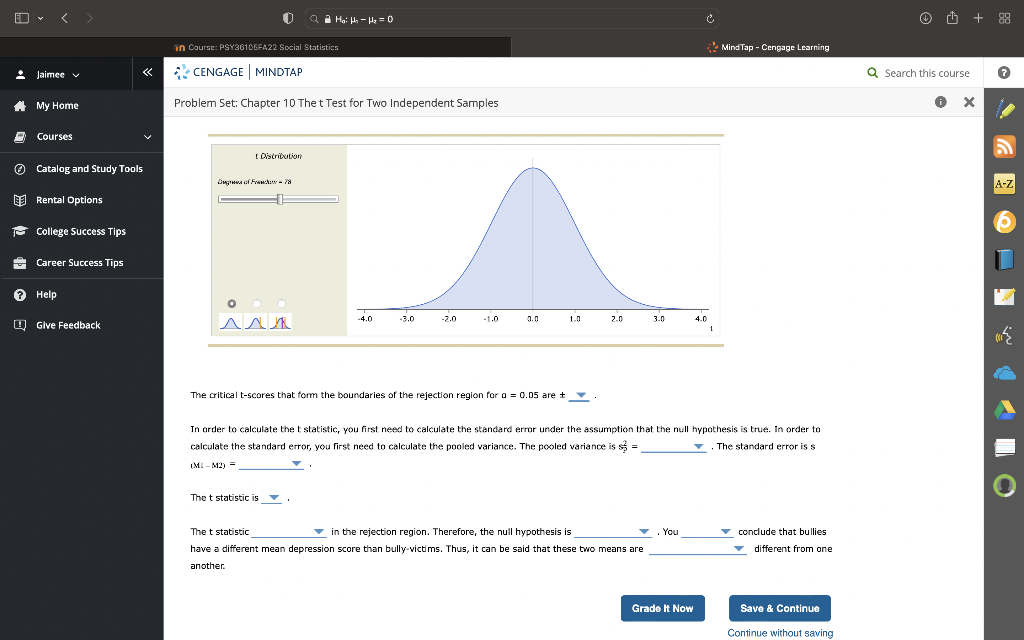Select the MindTap - Cengage Learning tab

[768, 47]
